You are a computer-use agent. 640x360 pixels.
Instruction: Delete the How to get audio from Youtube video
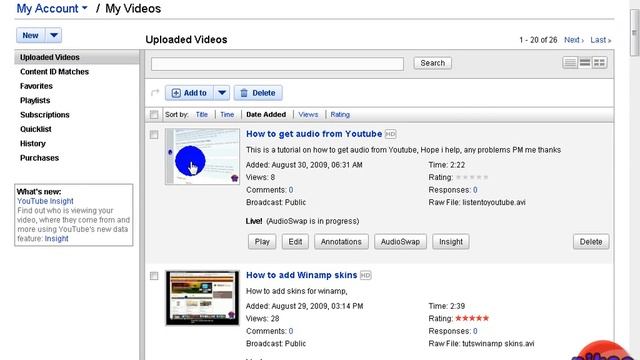[591, 242]
